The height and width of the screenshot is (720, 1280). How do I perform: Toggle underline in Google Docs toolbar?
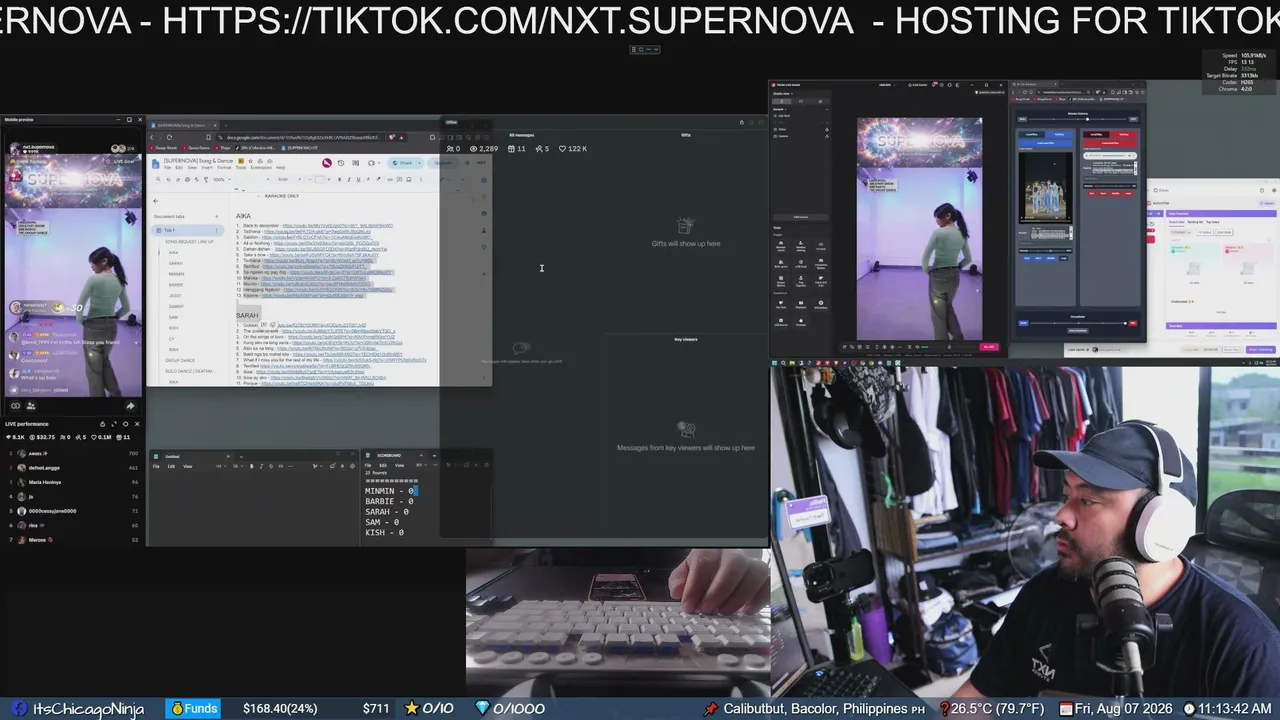pyautogui.click(x=356, y=180)
